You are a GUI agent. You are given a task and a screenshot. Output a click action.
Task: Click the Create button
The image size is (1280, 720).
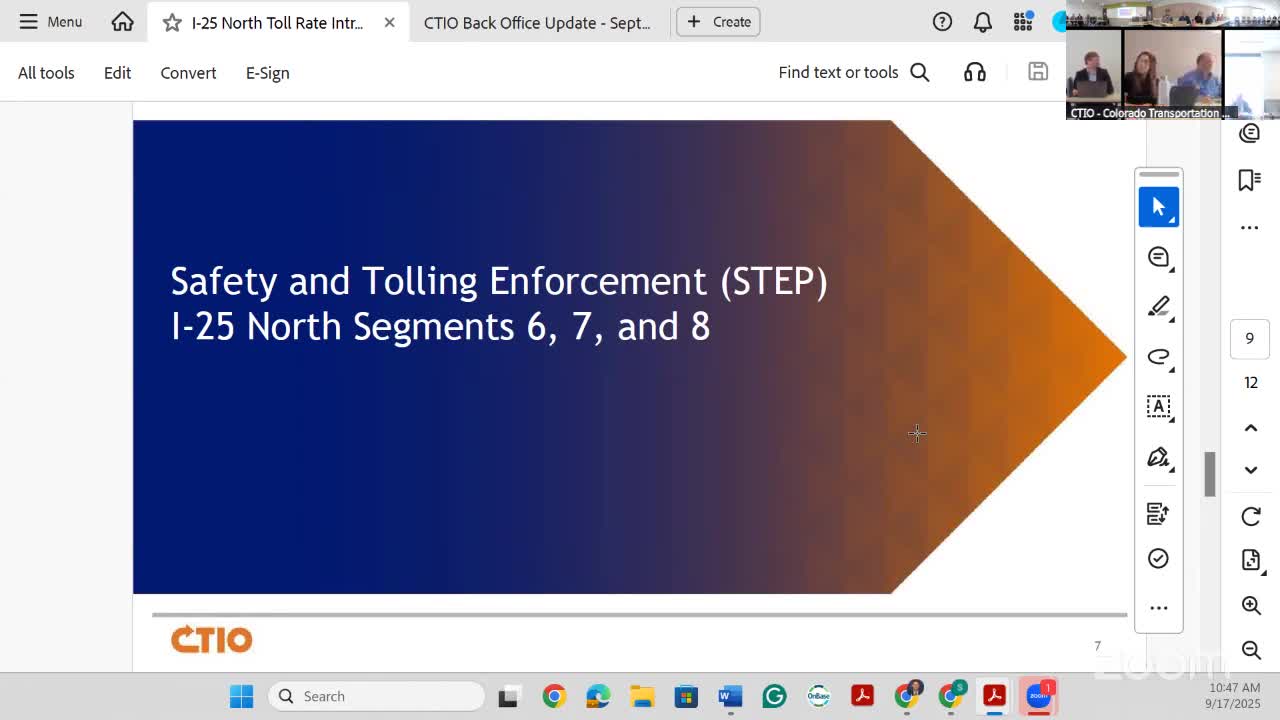pos(718,22)
